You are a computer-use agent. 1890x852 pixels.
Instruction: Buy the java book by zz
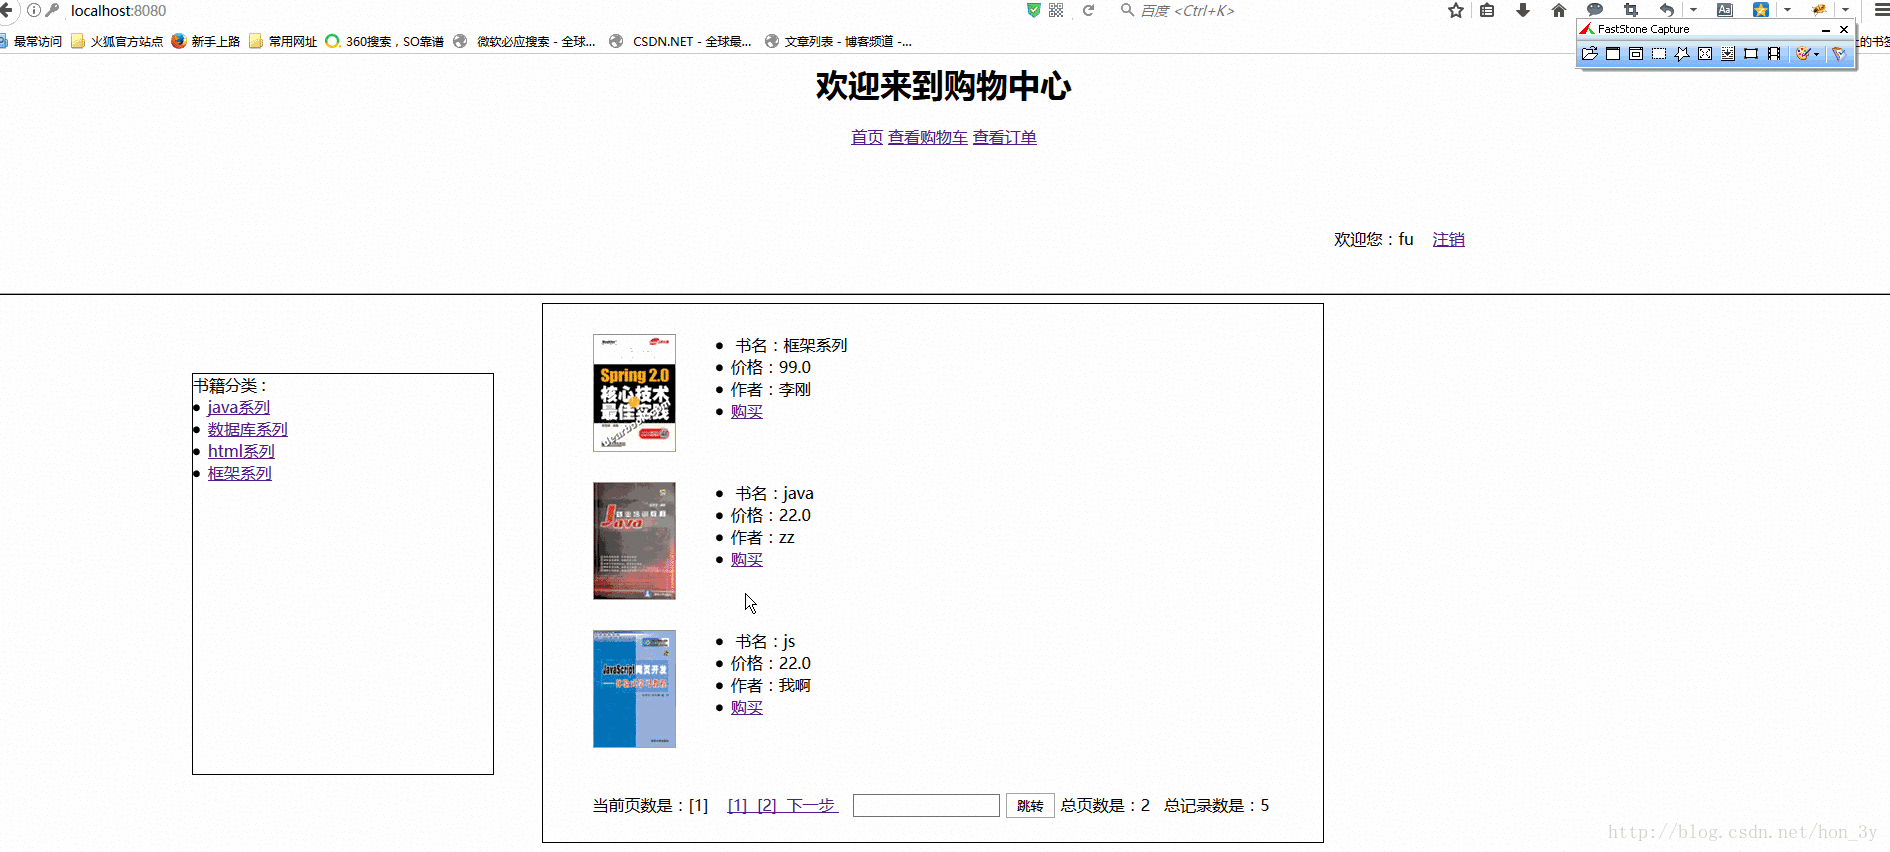tap(747, 559)
